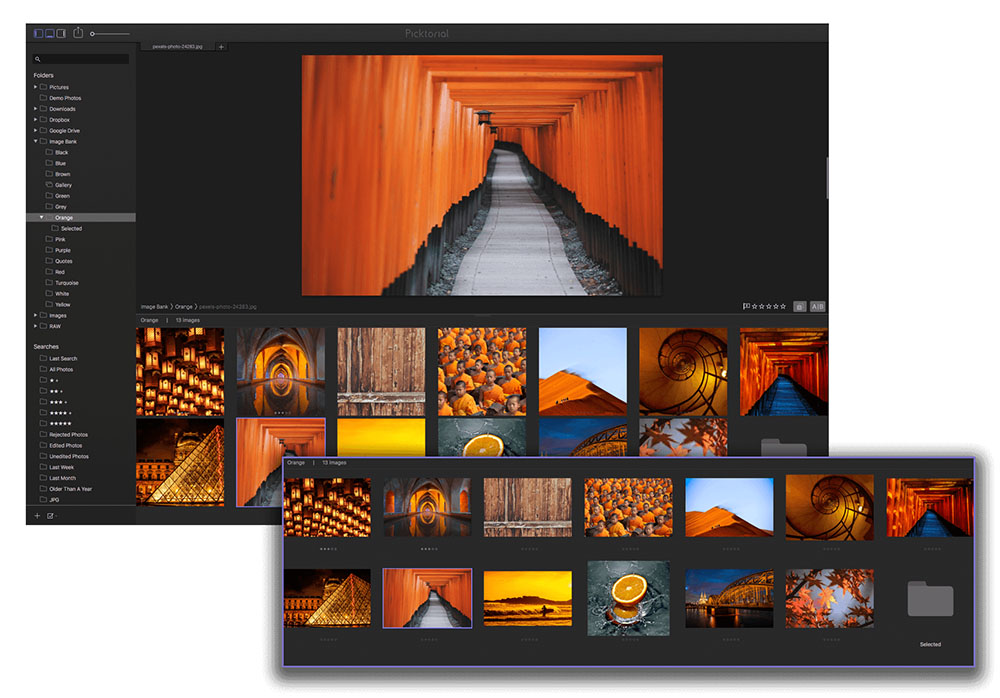
Task: Click the edit icon at sidebar bottom
Action: coord(50,516)
